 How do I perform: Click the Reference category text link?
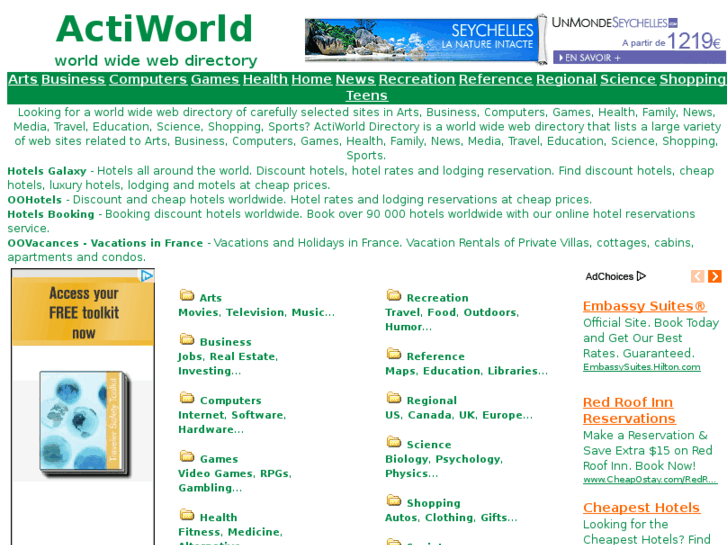(435, 356)
